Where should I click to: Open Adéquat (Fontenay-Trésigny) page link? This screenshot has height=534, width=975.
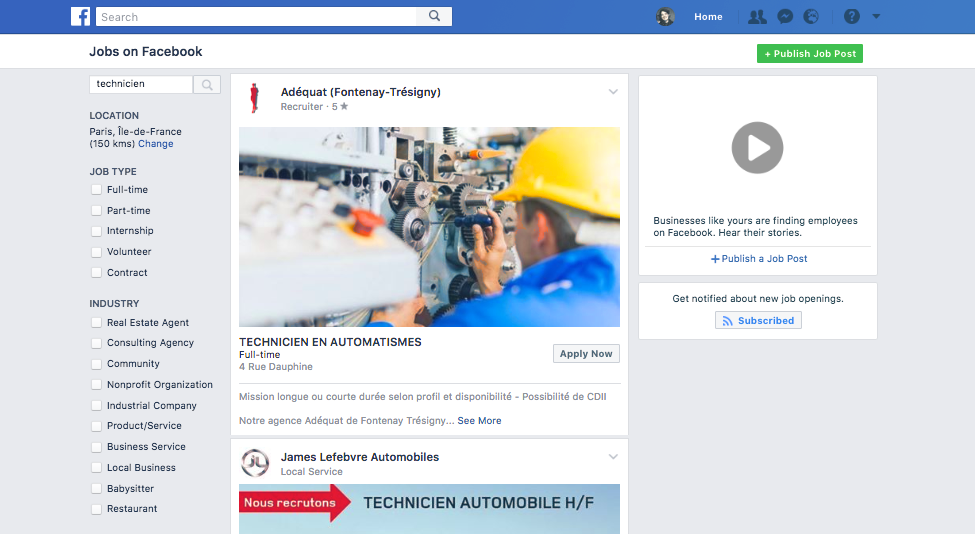pos(361,92)
